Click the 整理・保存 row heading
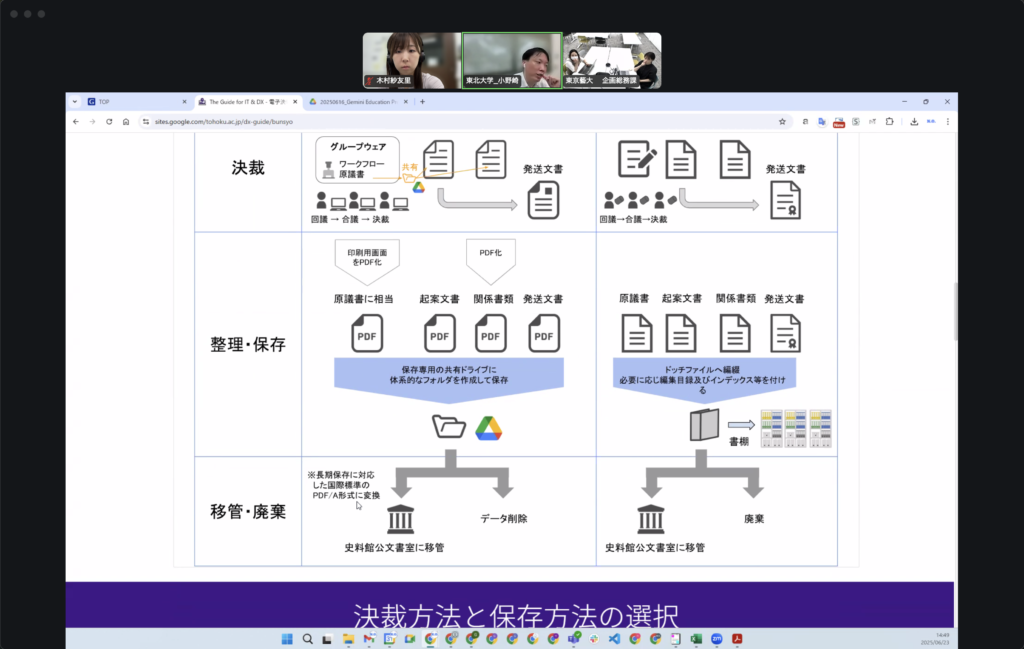1024x649 pixels. (248, 345)
